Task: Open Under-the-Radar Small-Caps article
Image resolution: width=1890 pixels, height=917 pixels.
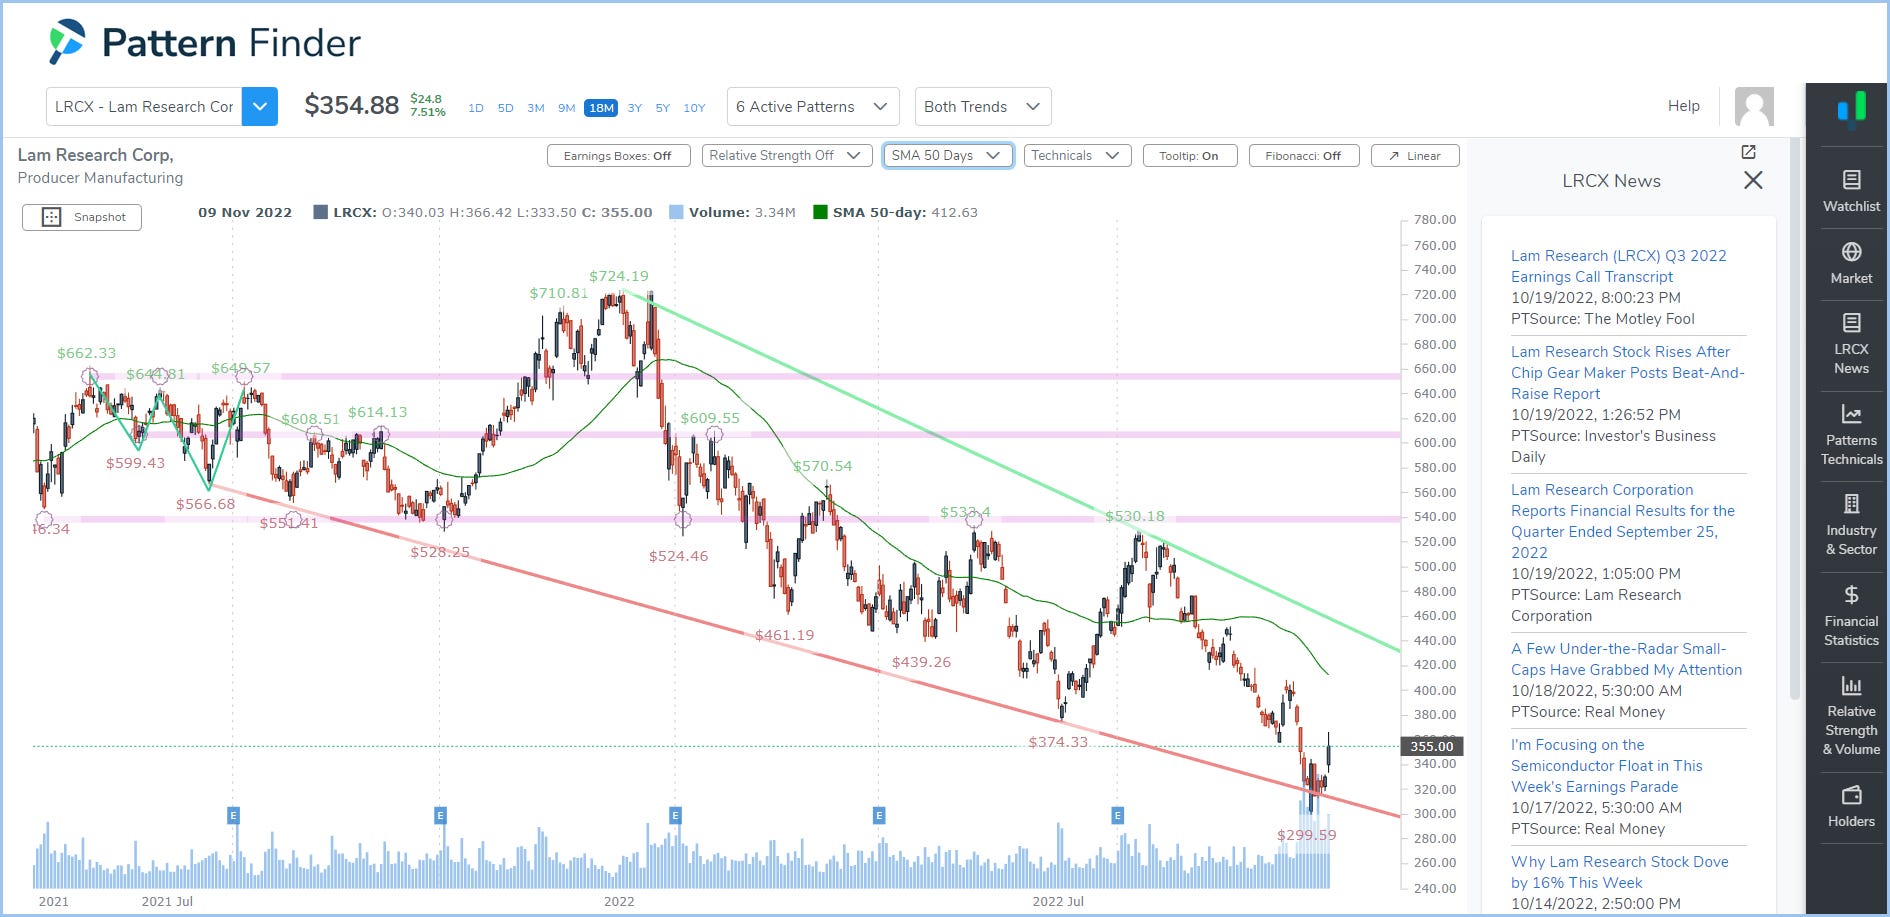Action: [1626, 659]
